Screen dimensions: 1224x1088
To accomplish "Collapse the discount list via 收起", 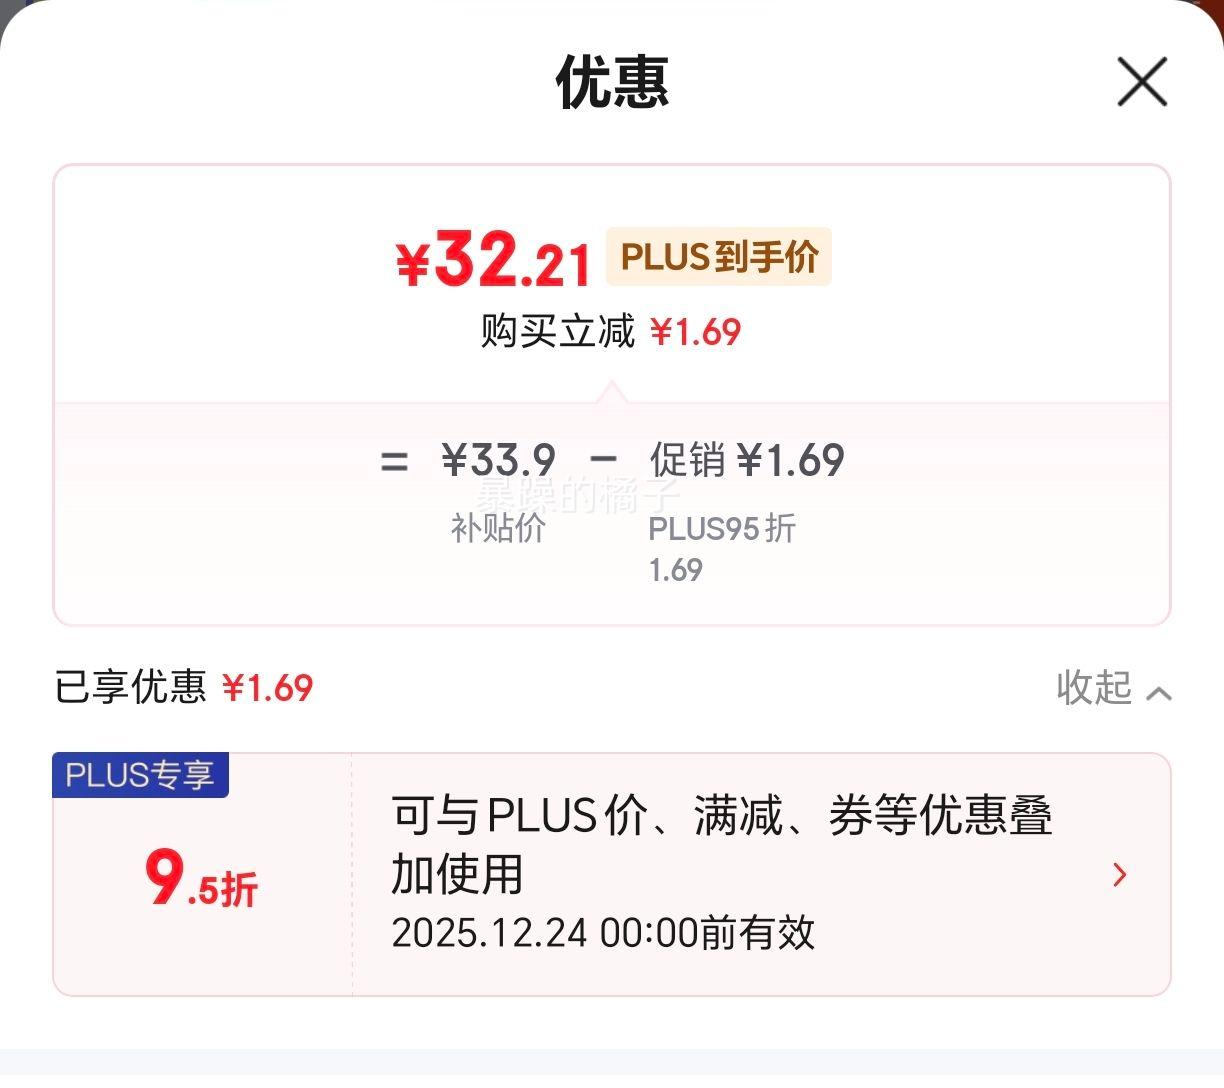I will pos(1094,688).
